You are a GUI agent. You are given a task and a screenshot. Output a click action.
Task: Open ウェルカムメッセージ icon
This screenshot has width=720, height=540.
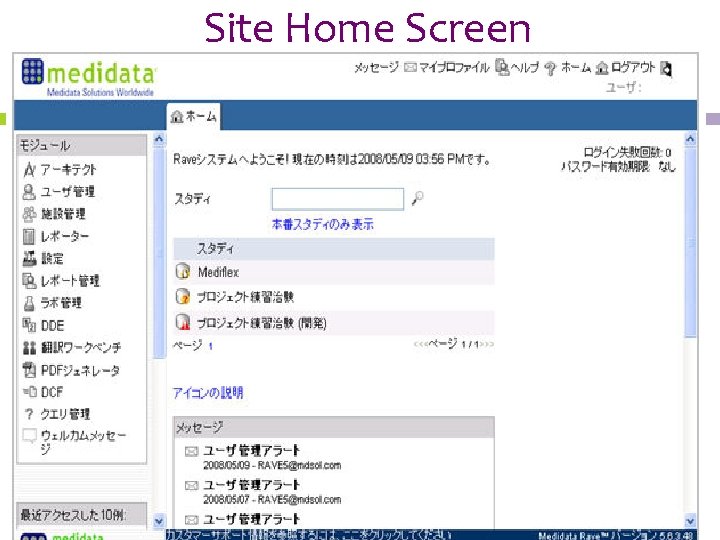pyautogui.click(x=29, y=435)
